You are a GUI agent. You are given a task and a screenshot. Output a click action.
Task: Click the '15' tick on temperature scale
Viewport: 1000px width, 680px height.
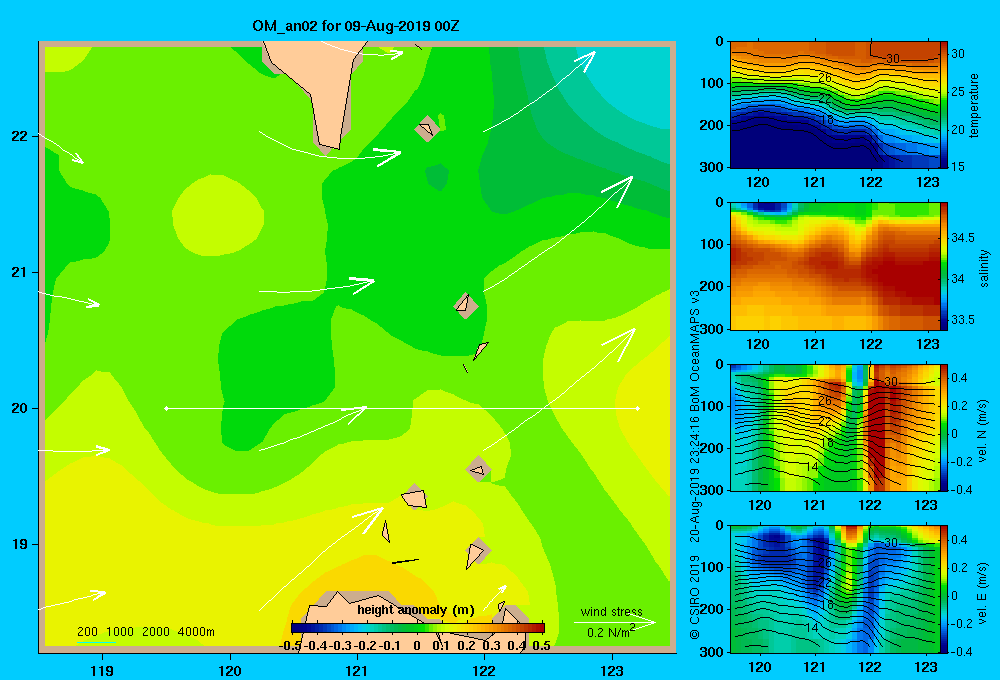958,166
